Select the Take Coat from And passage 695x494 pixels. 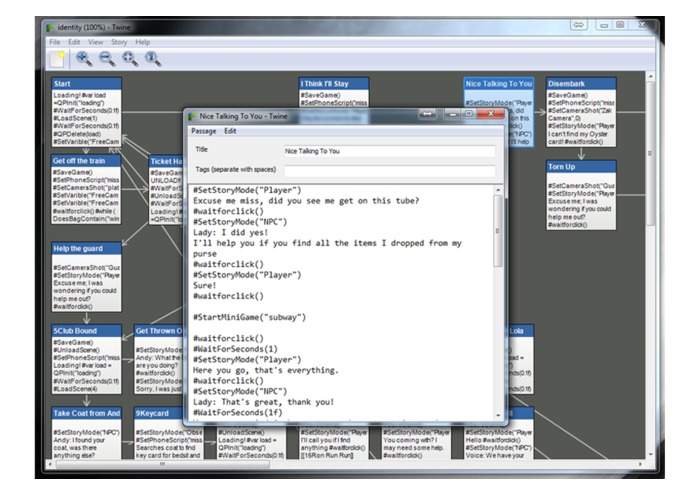[x=86, y=433]
